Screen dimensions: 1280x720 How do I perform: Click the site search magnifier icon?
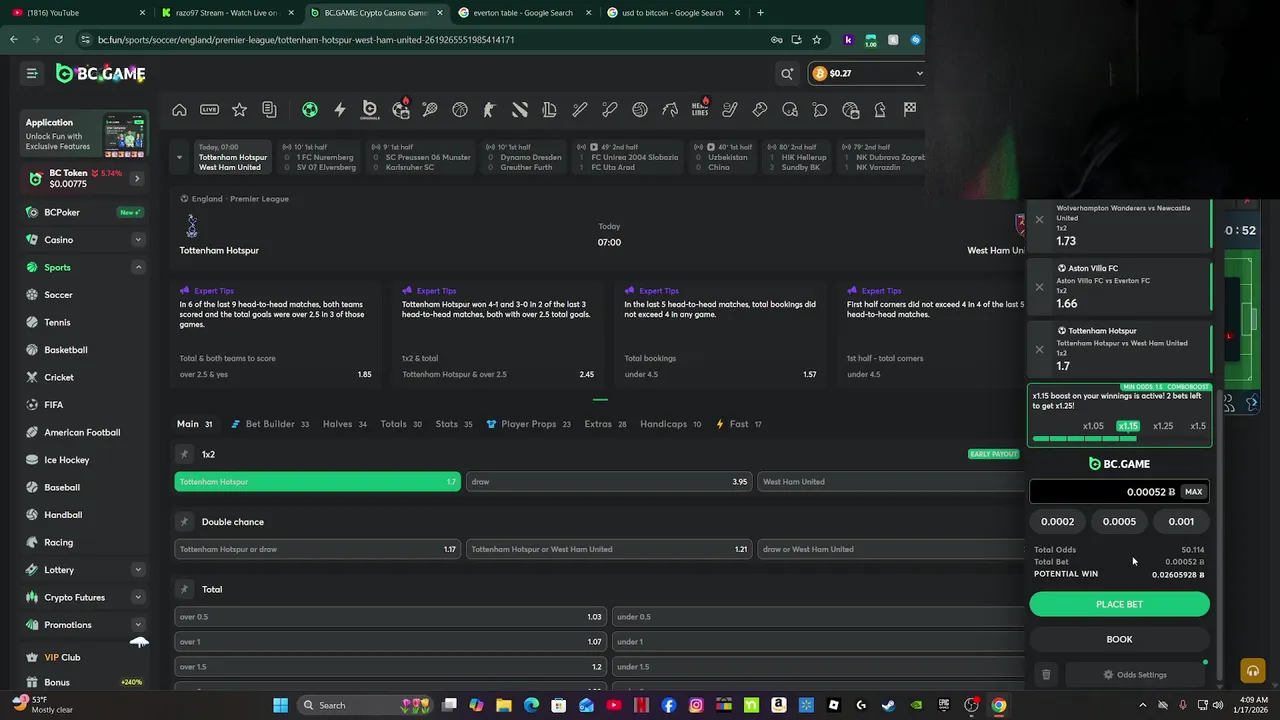pyautogui.click(x=787, y=73)
